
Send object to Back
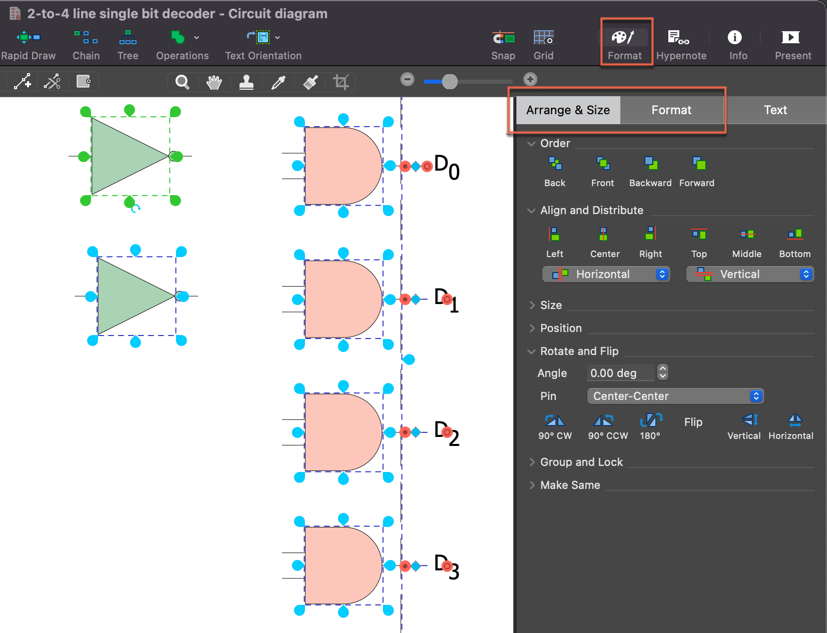click(x=555, y=172)
